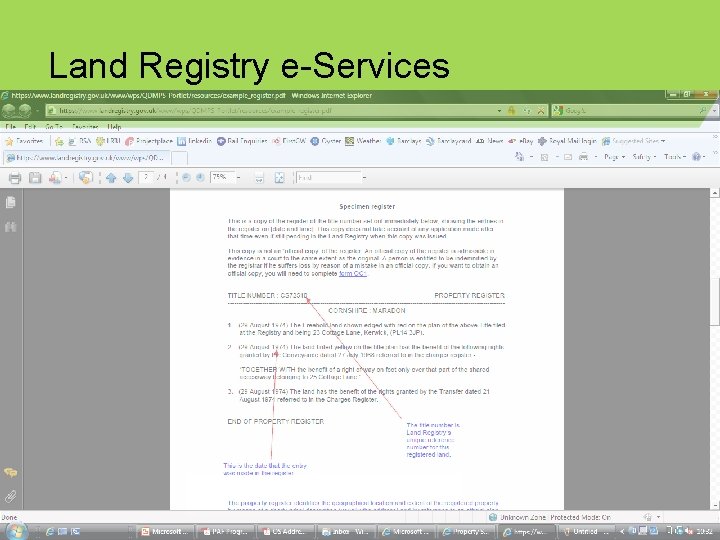Screen dimensions: 720x540
Task: Open the search provider dropdown arrow
Action: pyautogui.click(x=714, y=110)
